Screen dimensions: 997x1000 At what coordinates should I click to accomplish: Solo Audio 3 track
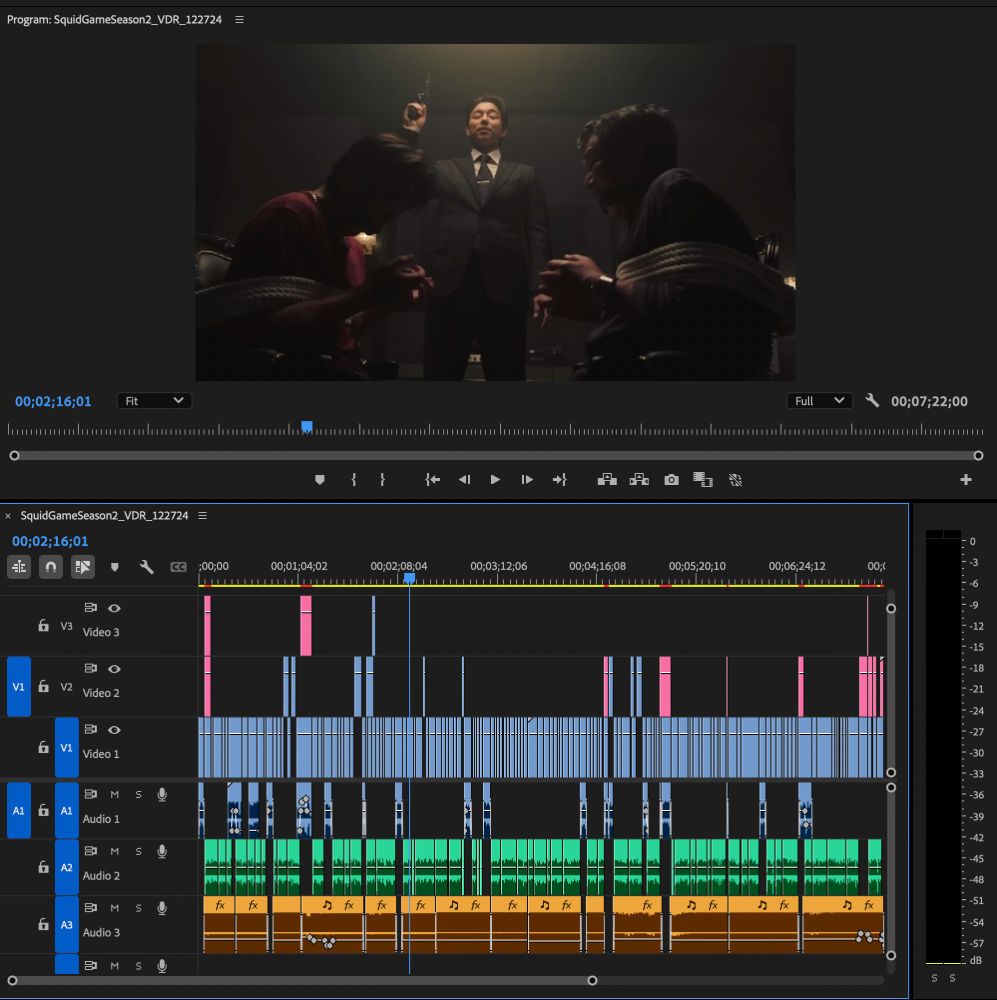138,908
